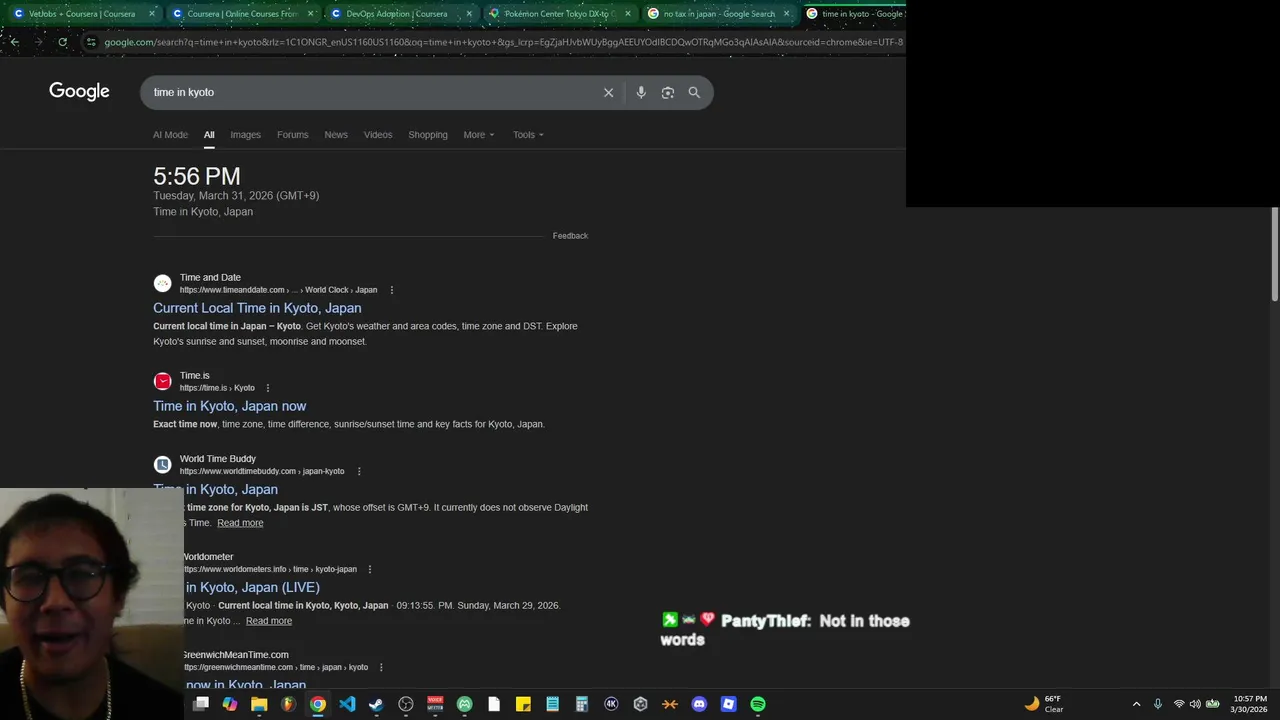
Task: Open Calculator from the taskbar
Action: pos(581,704)
